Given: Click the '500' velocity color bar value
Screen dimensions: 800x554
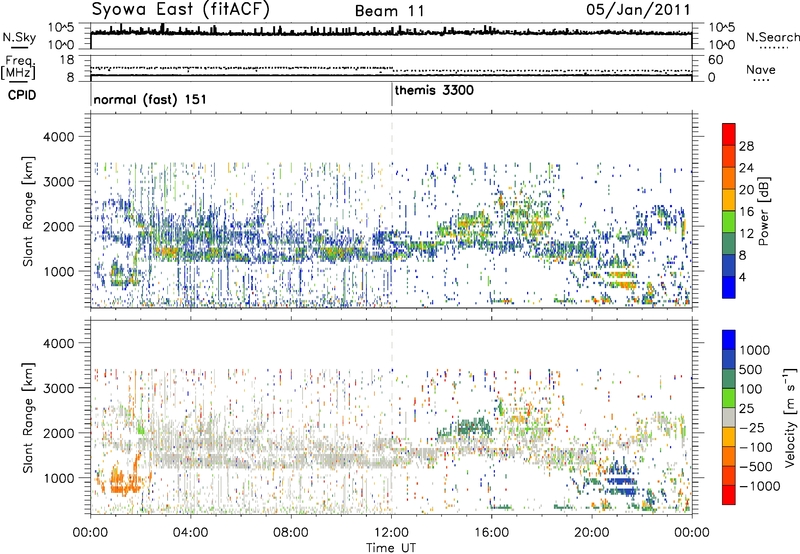Looking at the screenshot, I should [750, 370].
